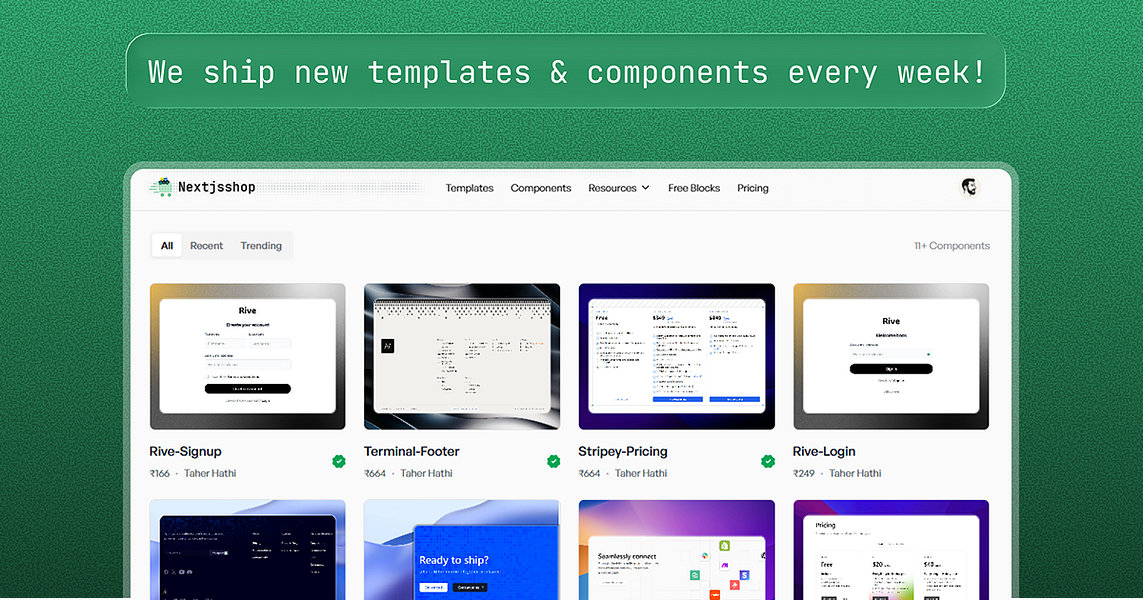This screenshot has width=1143, height=600.
Task: Open the Stripey-Pricing preview thumbnail
Action: tap(676, 357)
